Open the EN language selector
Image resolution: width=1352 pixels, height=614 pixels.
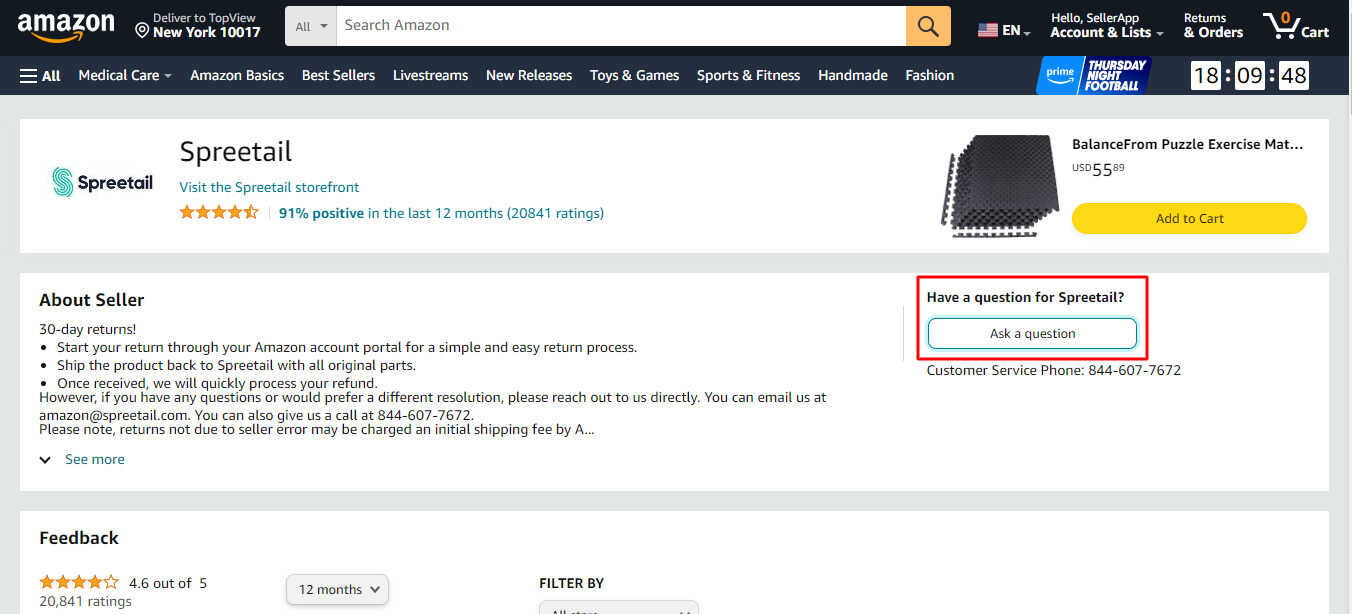(x=1004, y=30)
